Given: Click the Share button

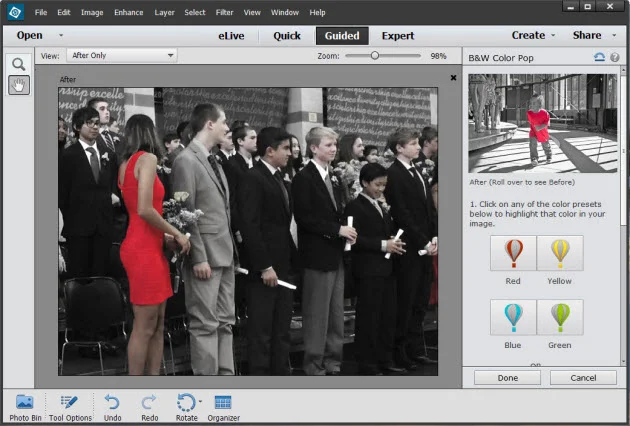Looking at the screenshot, I should tap(587, 35).
